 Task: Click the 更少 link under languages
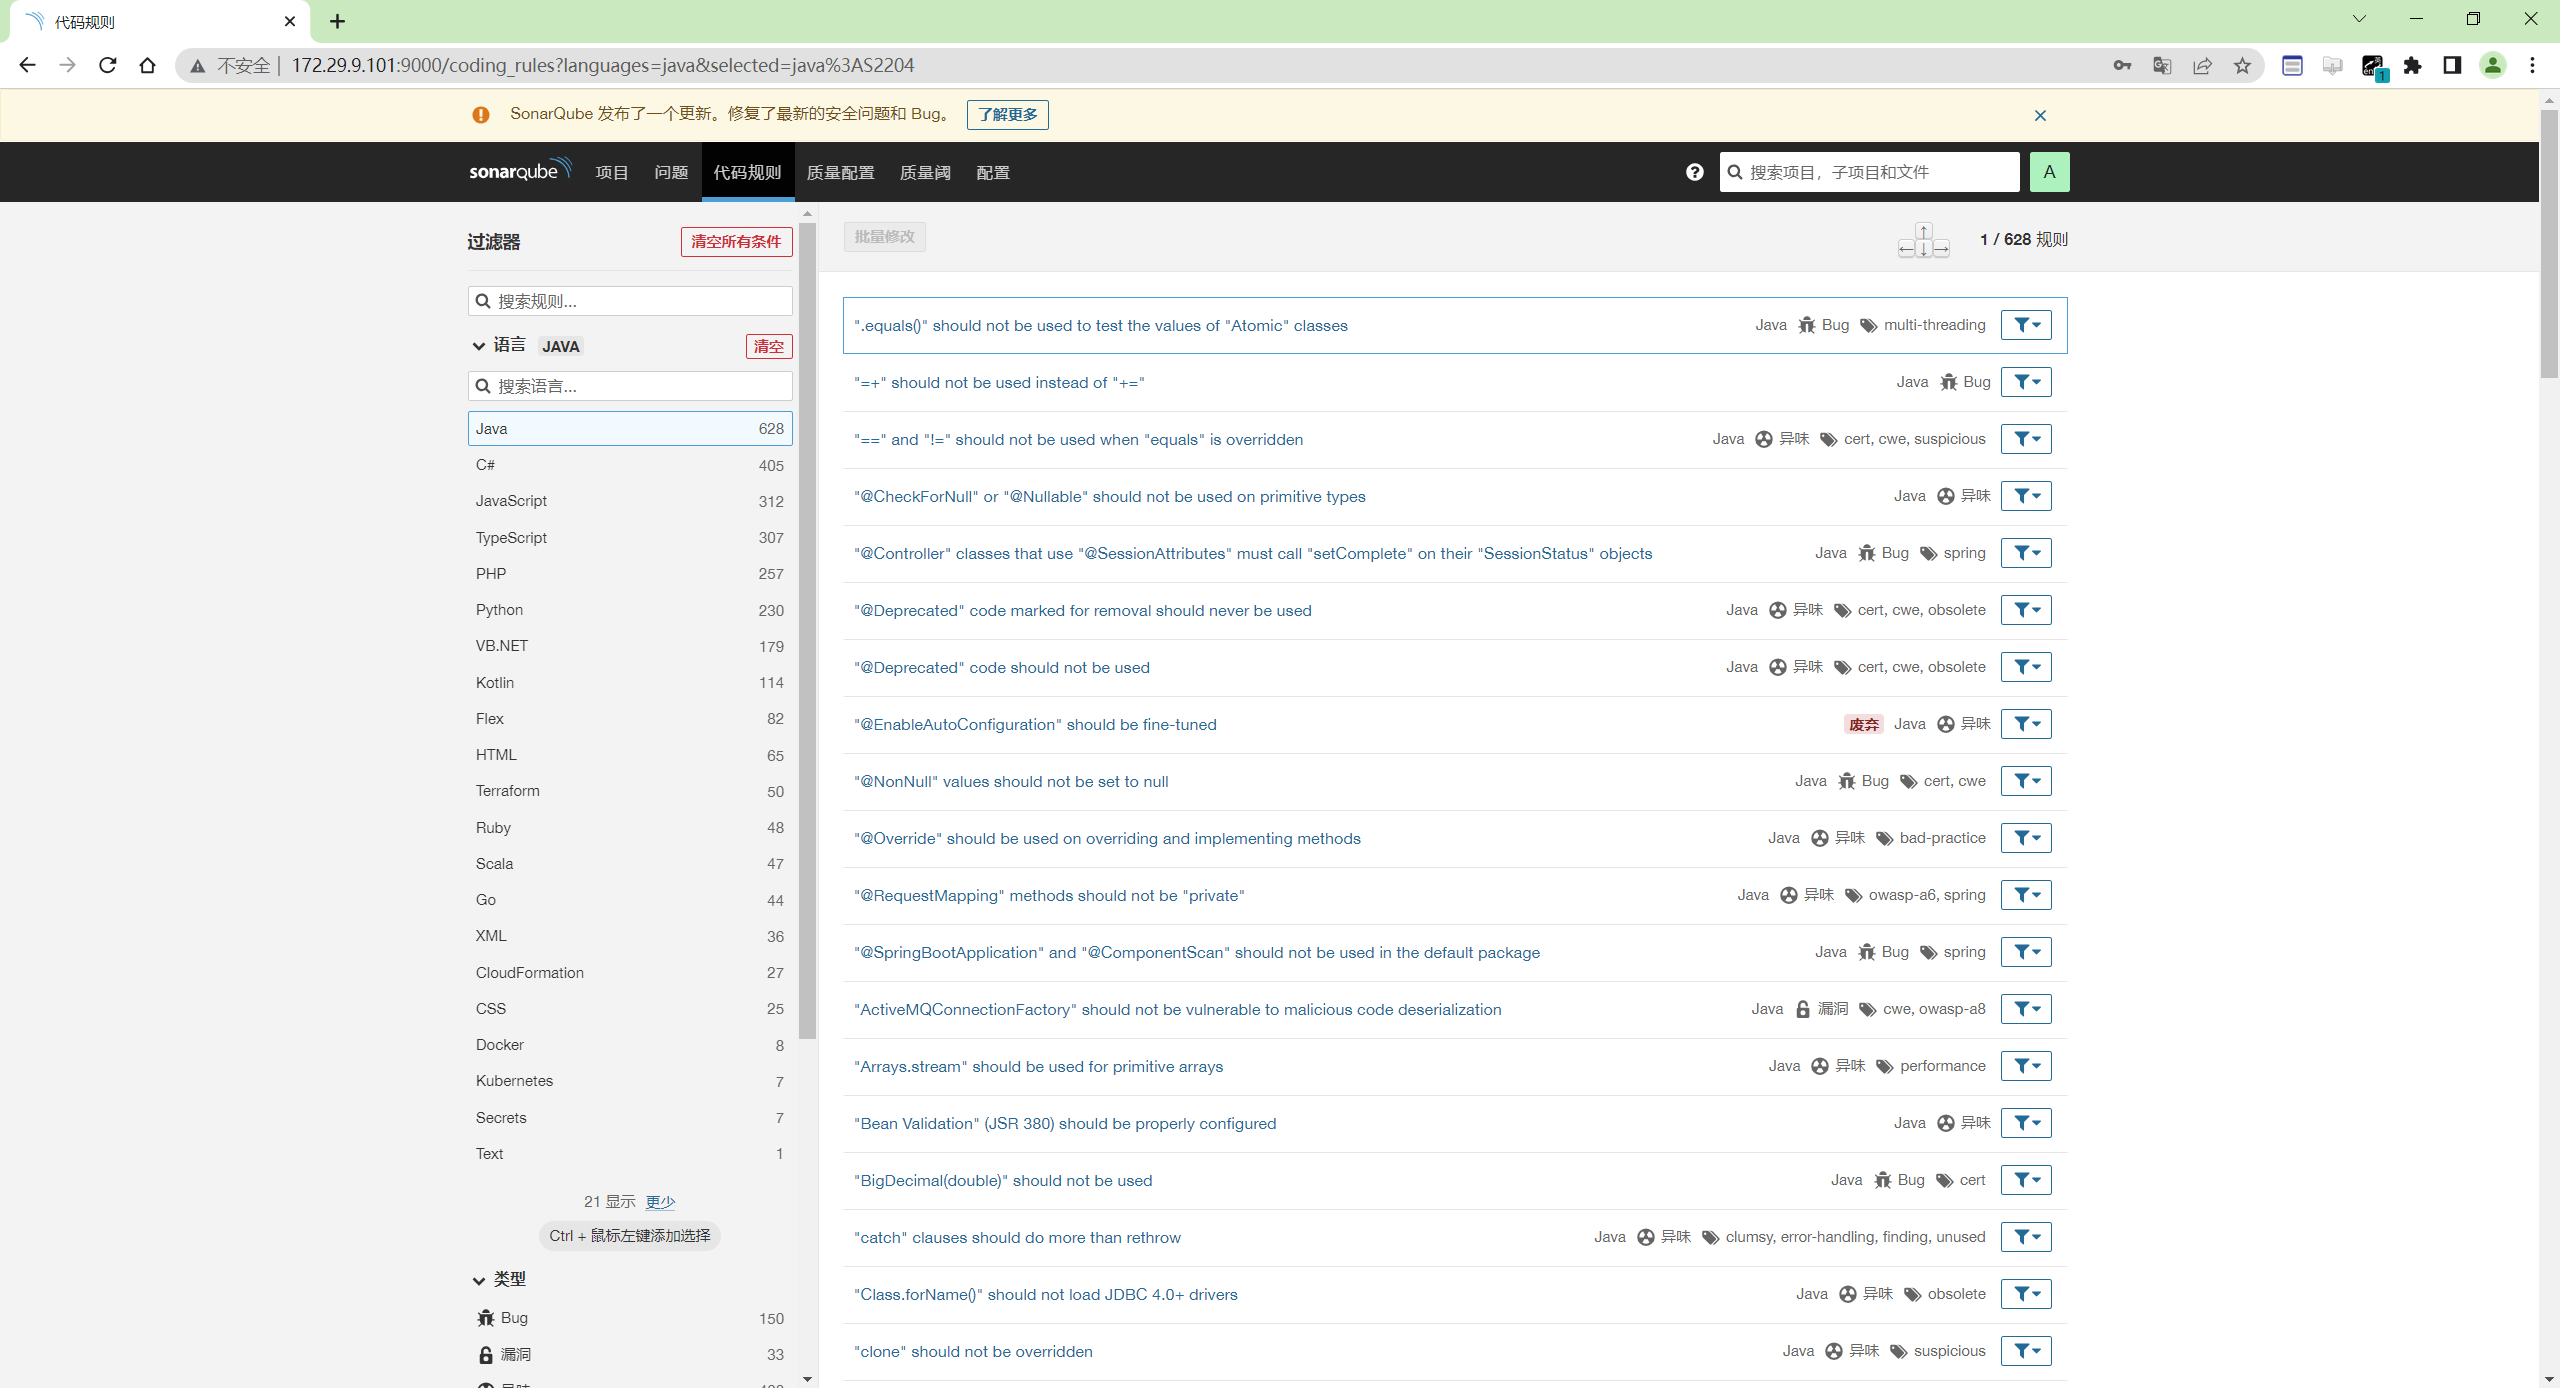click(x=660, y=1202)
